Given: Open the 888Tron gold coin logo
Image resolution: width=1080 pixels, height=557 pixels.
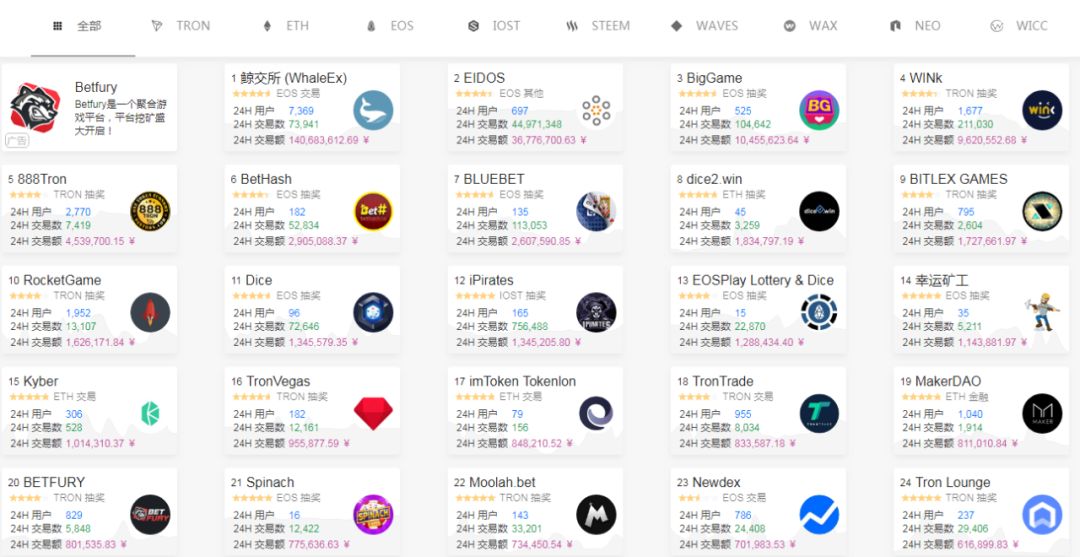Looking at the screenshot, I should (150, 211).
